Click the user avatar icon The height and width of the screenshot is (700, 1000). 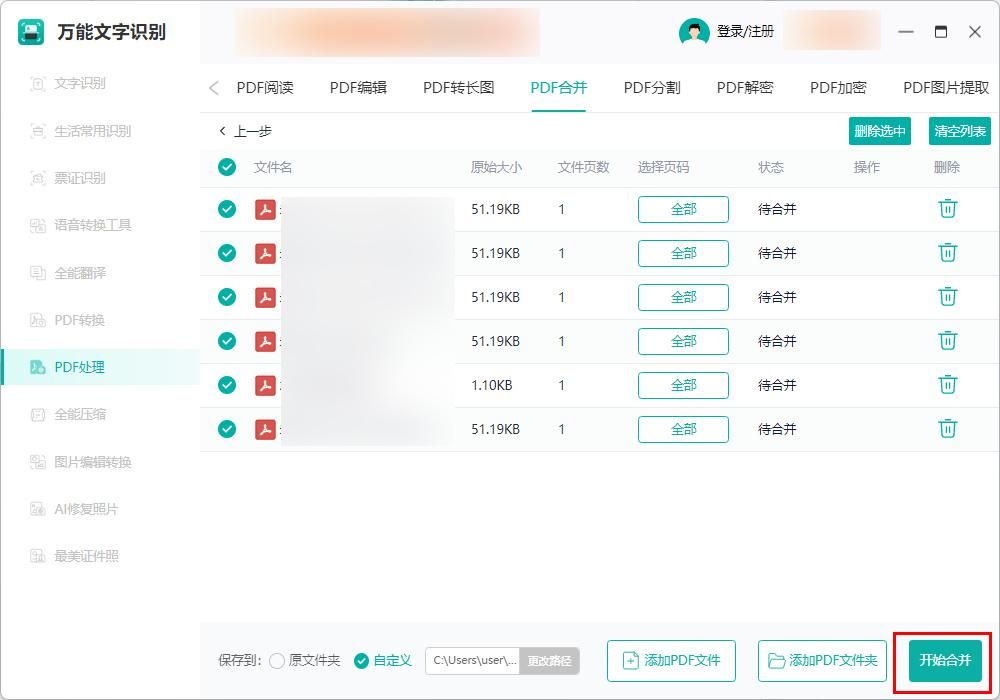(x=694, y=31)
